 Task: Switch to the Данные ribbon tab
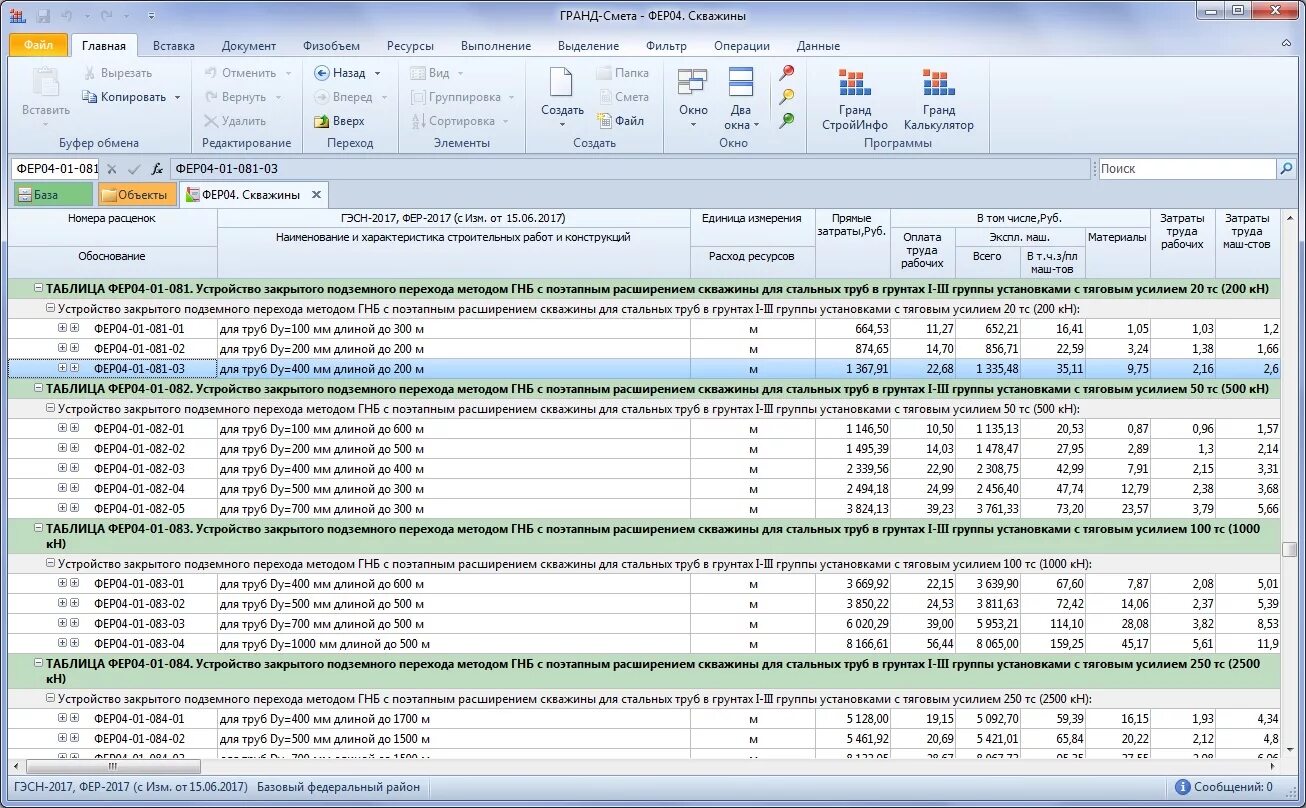point(818,45)
